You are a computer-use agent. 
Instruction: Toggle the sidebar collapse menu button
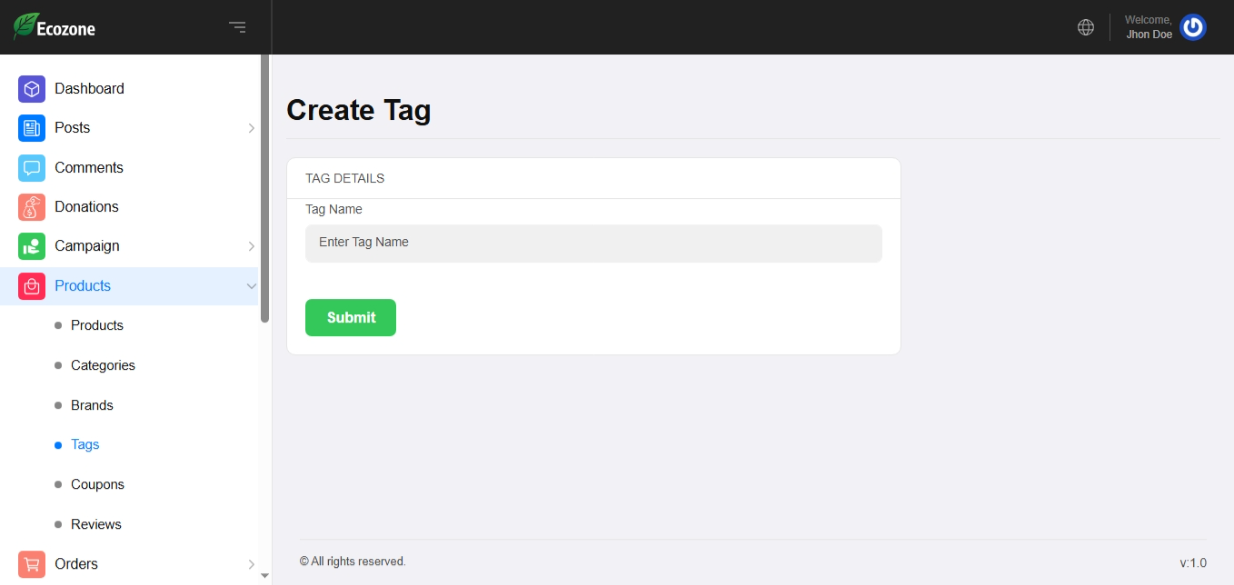click(237, 27)
